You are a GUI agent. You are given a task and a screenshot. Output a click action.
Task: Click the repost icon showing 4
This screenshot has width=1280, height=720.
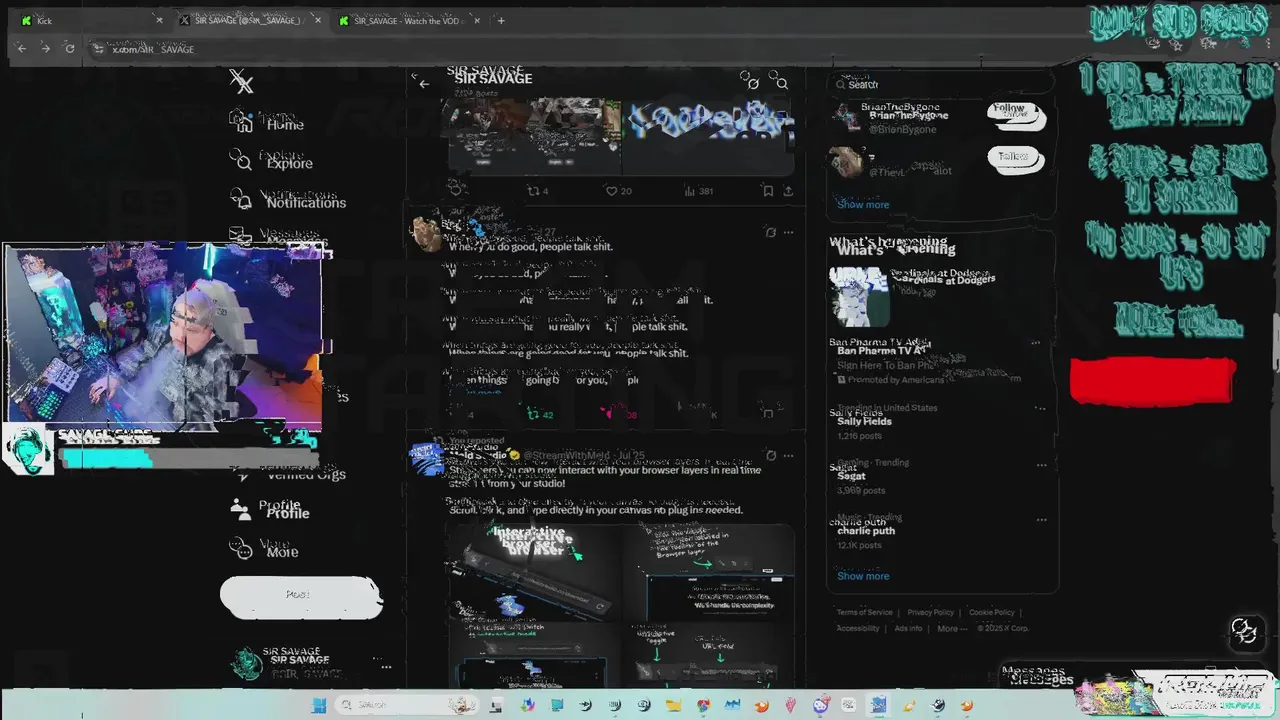[x=538, y=191]
